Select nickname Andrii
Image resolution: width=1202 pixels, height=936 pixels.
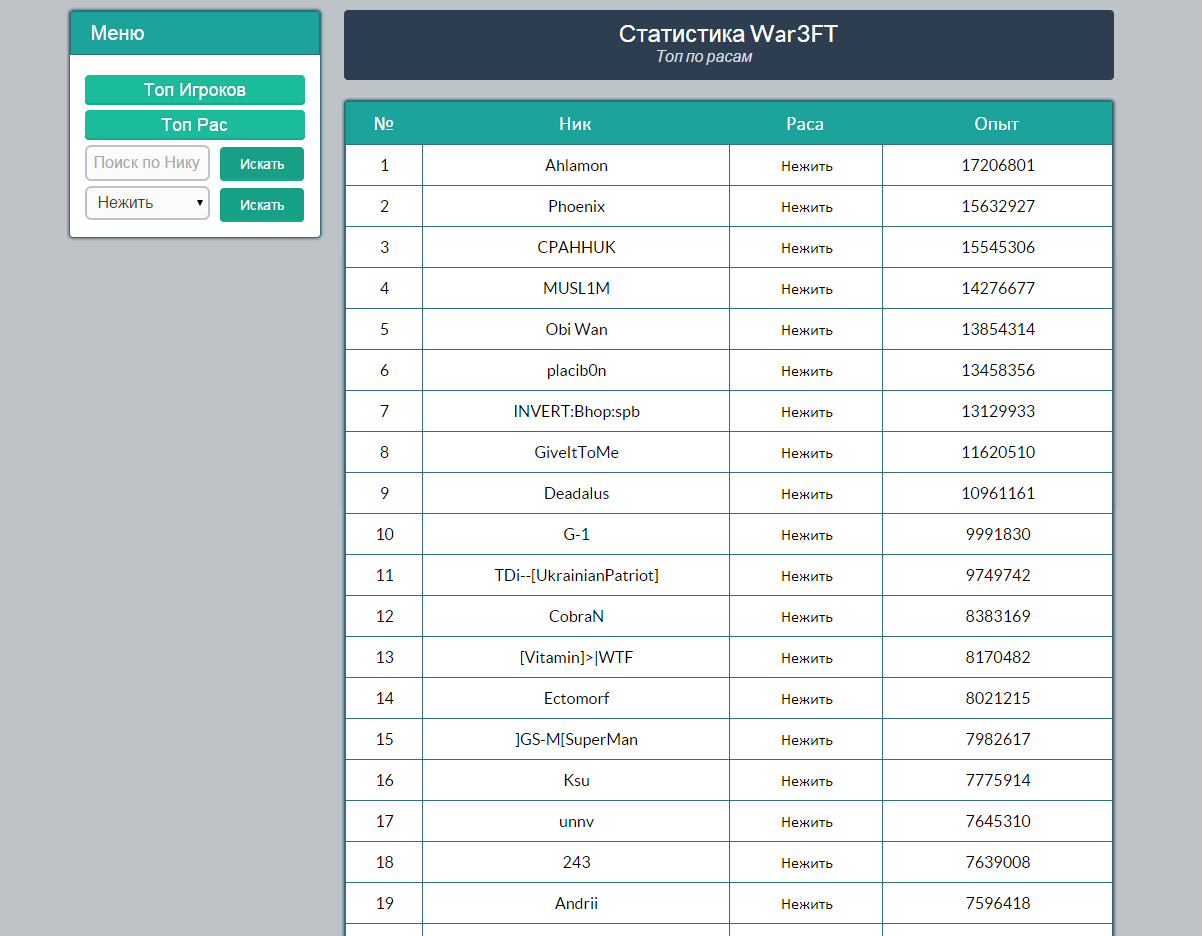[576, 904]
